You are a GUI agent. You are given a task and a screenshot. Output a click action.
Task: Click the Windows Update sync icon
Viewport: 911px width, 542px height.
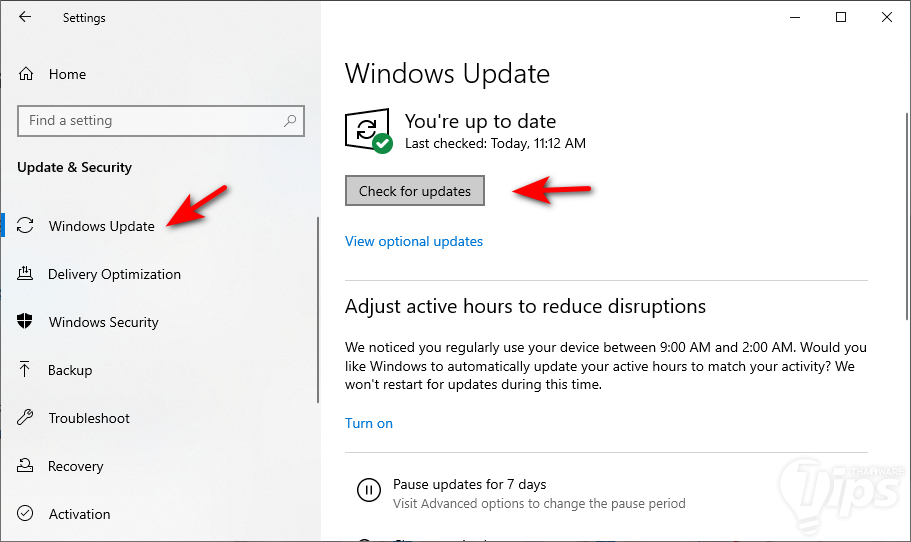[26, 226]
